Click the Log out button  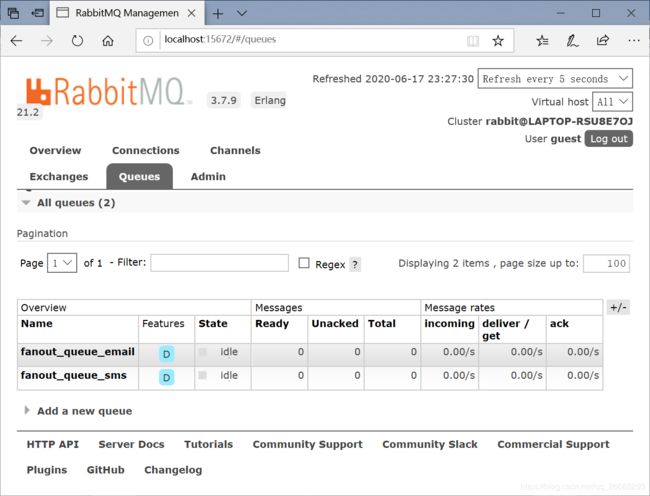point(609,139)
